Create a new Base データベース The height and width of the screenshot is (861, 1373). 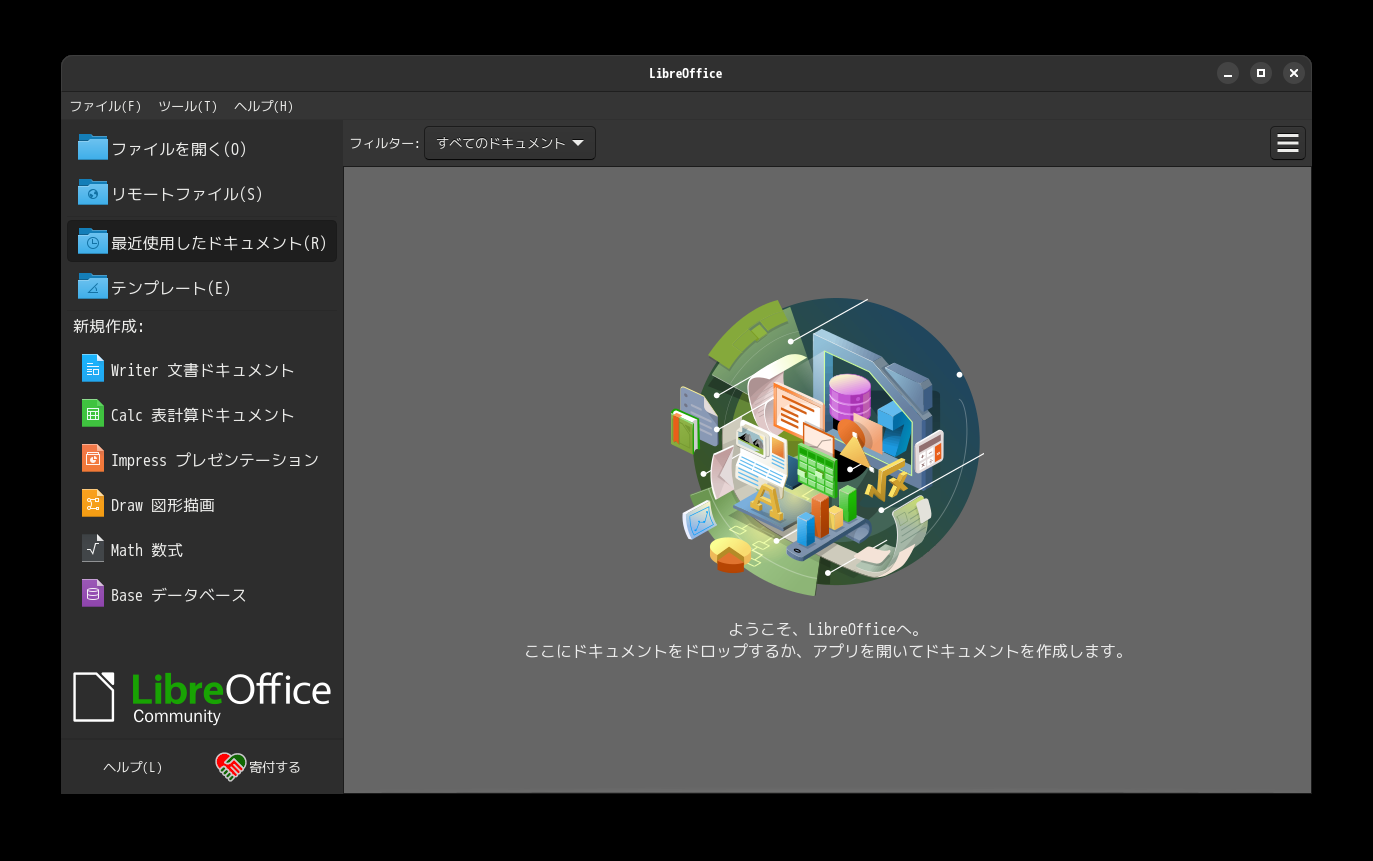point(202,594)
